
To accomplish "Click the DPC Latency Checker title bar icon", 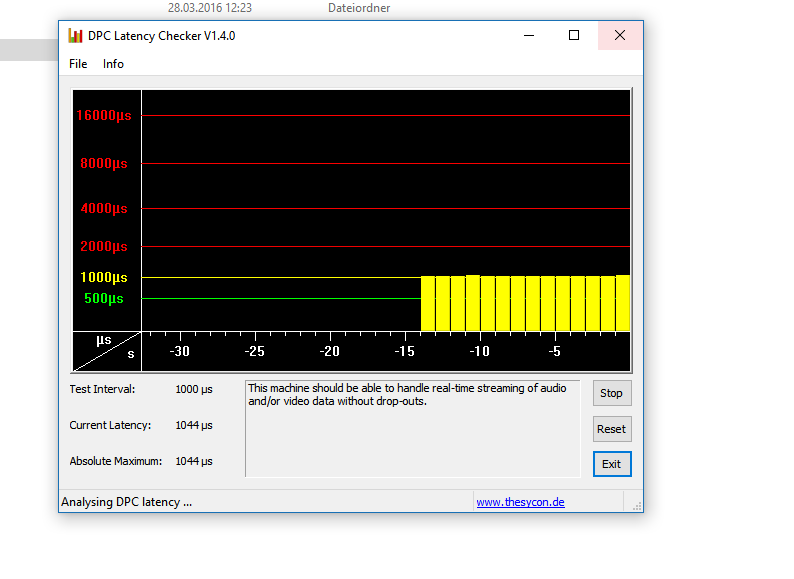I will point(75,36).
